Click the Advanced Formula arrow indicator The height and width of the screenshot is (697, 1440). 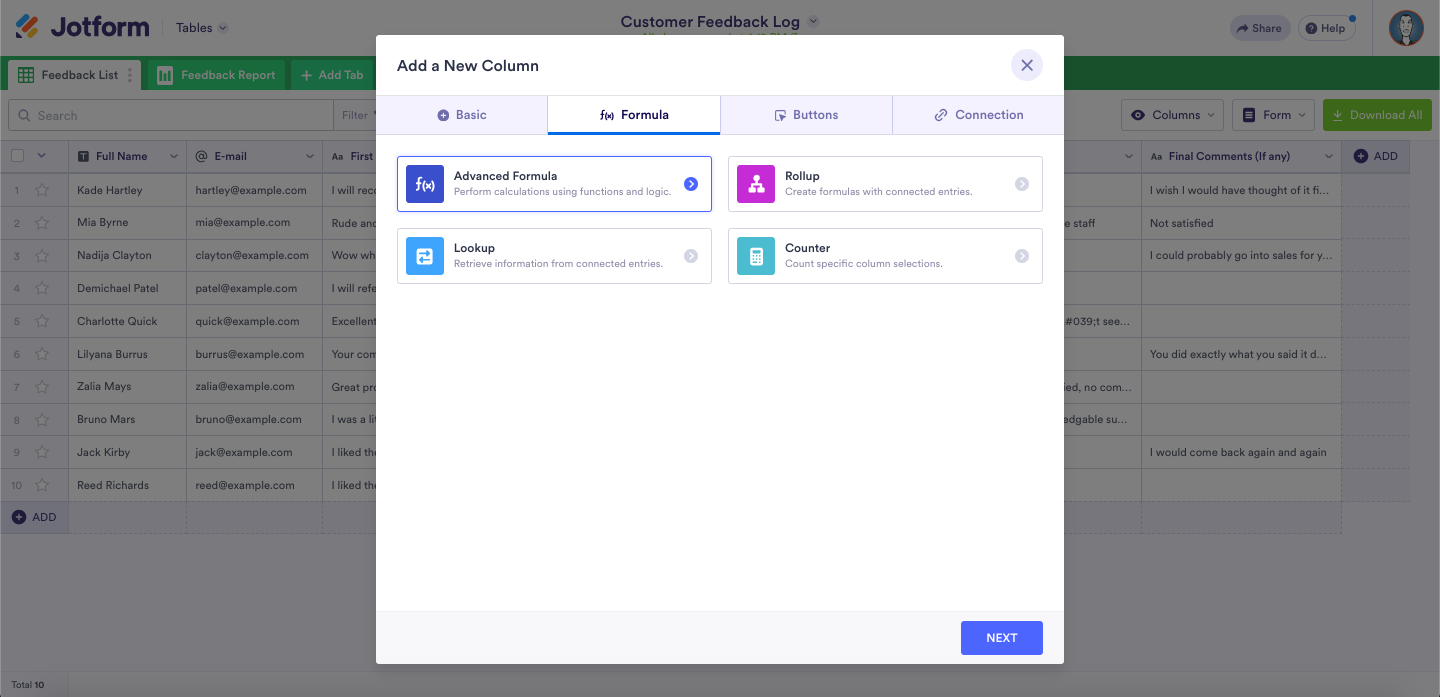click(x=691, y=184)
